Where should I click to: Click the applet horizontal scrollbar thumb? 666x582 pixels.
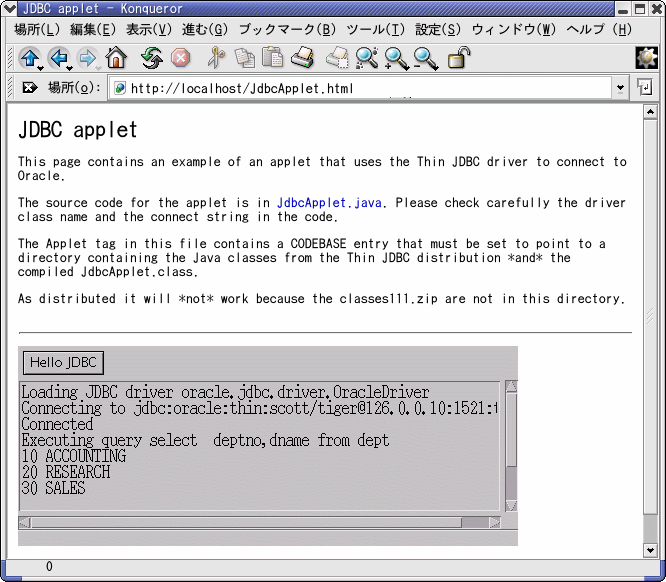pos(246,523)
